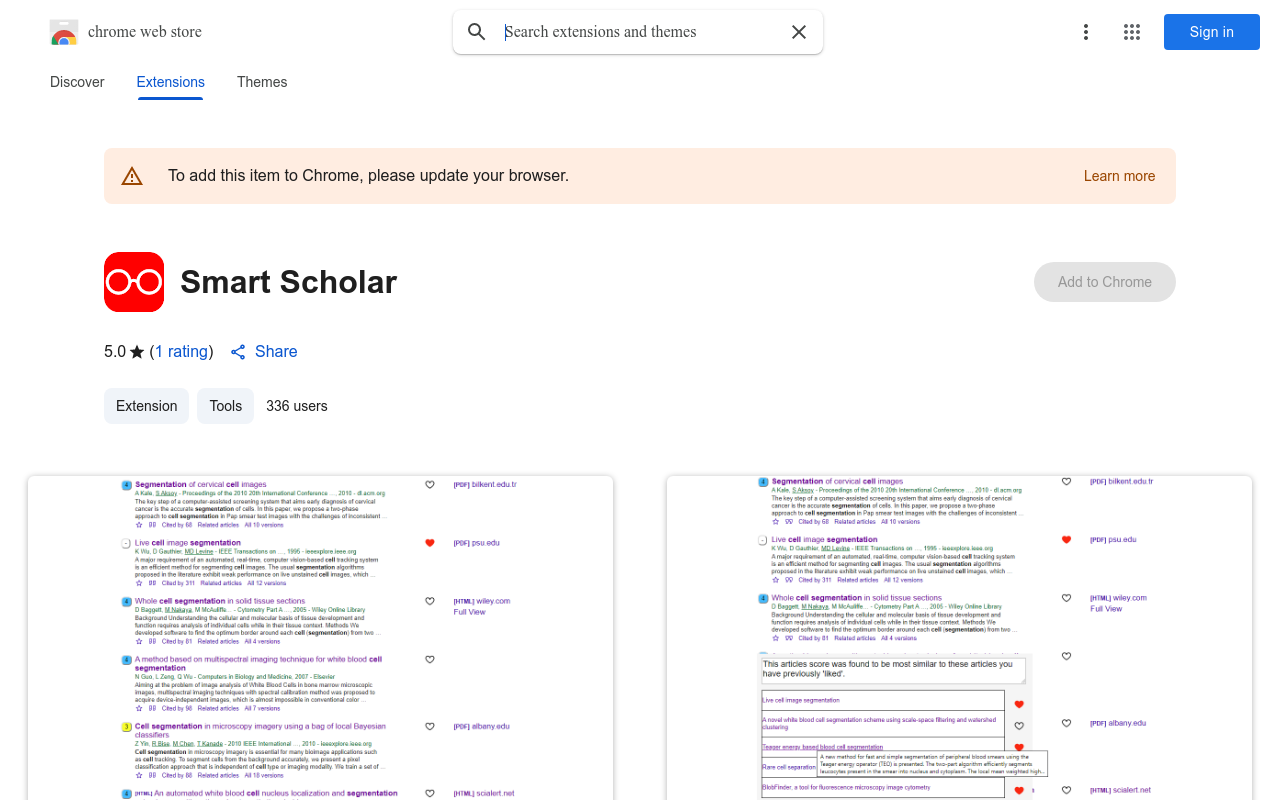Click the warning triangle icon in banner

pos(132,176)
